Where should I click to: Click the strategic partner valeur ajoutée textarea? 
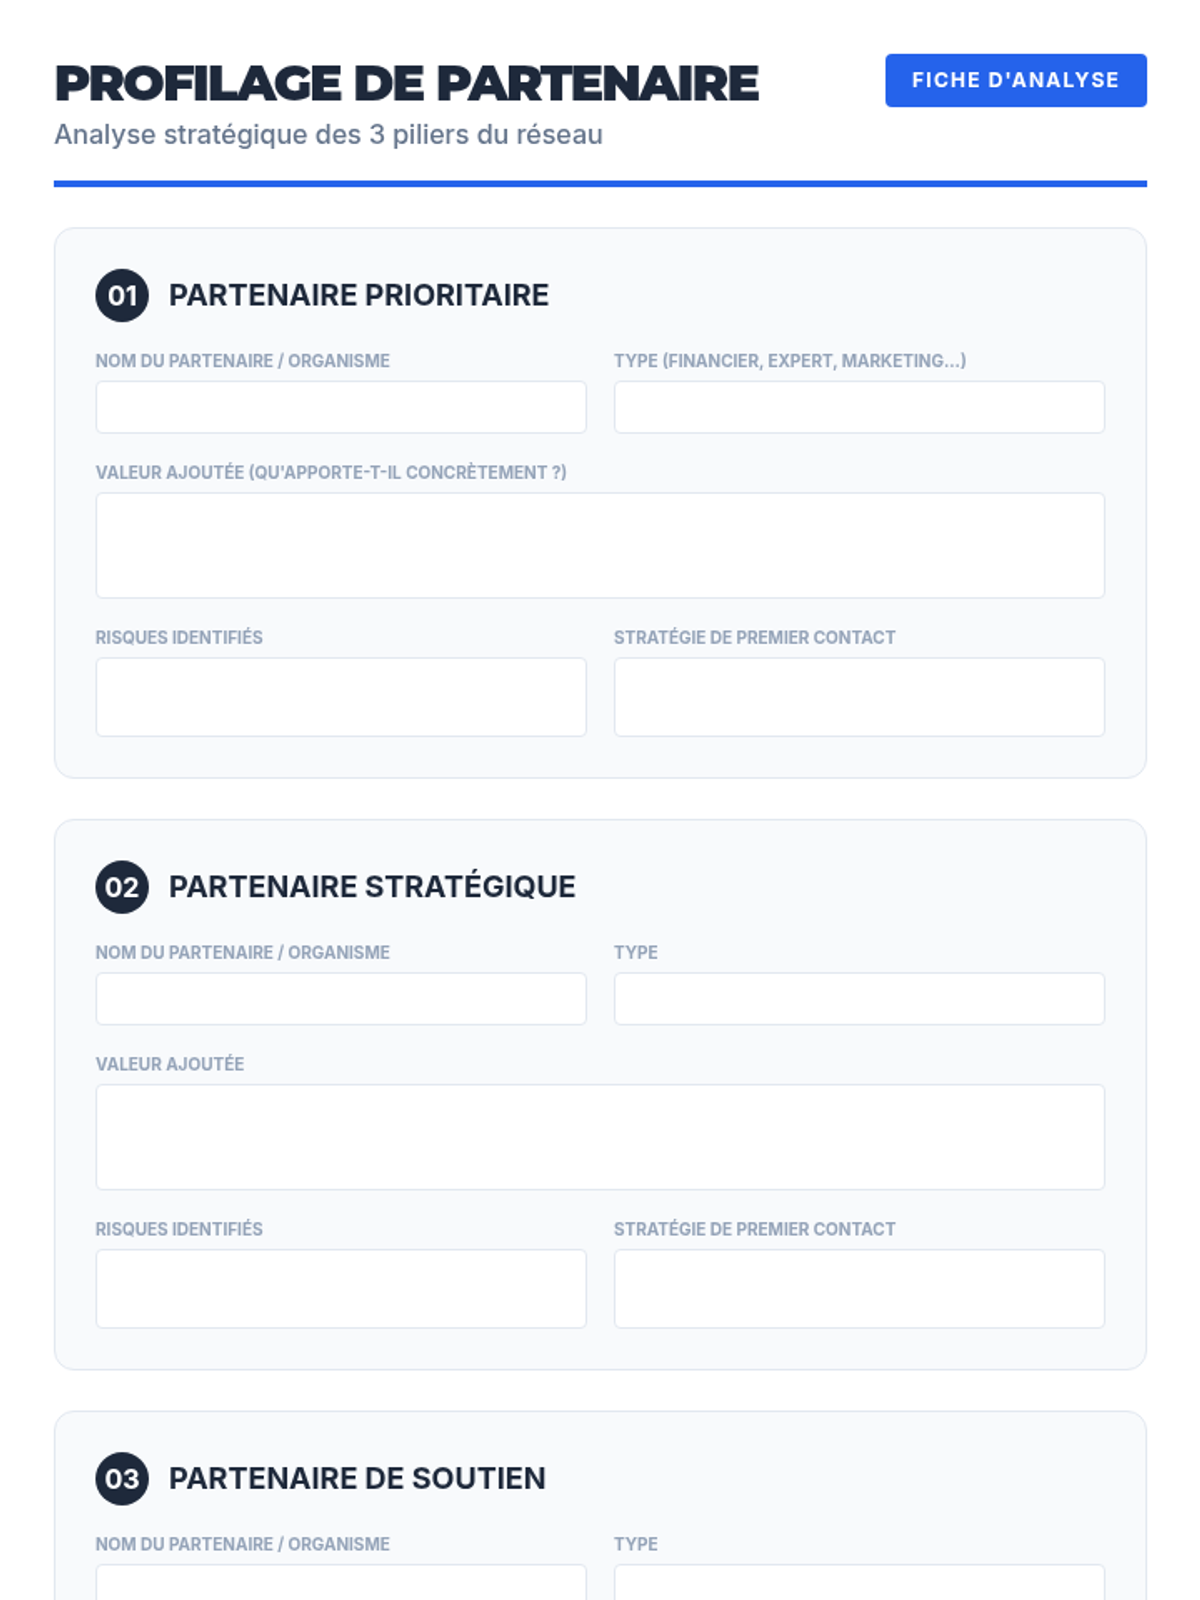pos(600,1137)
